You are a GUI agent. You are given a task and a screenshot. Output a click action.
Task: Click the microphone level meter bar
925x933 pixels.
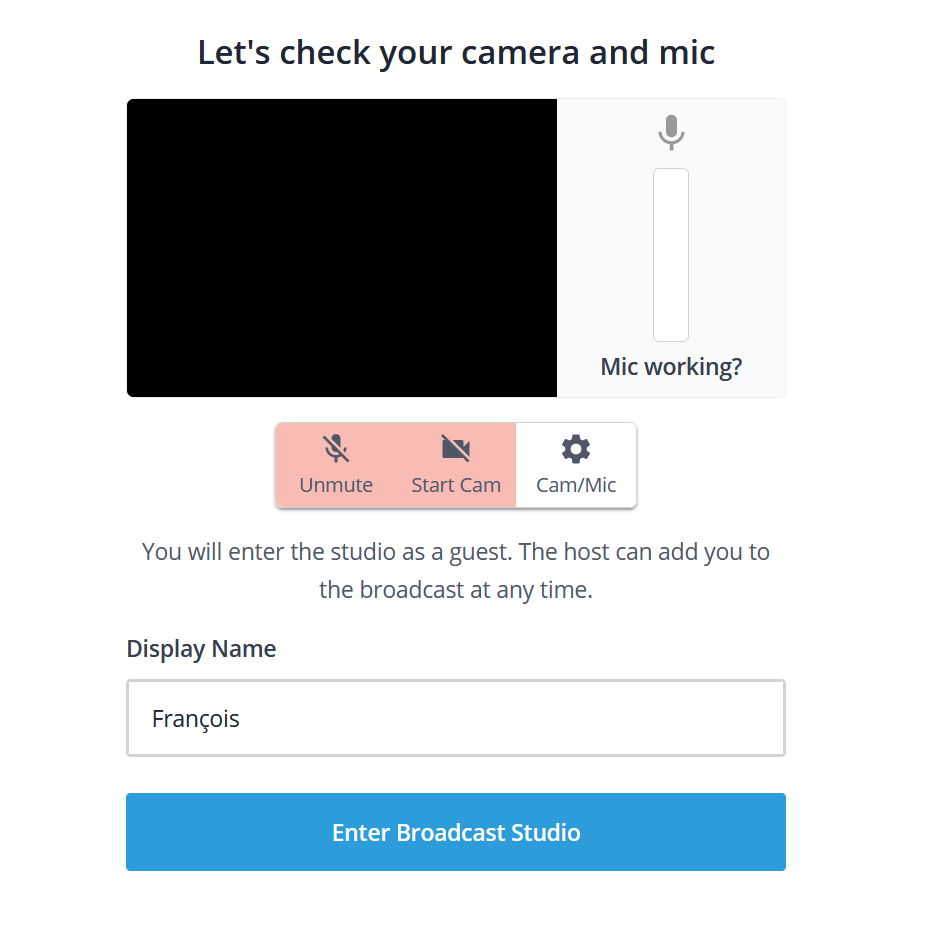(671, 255)
